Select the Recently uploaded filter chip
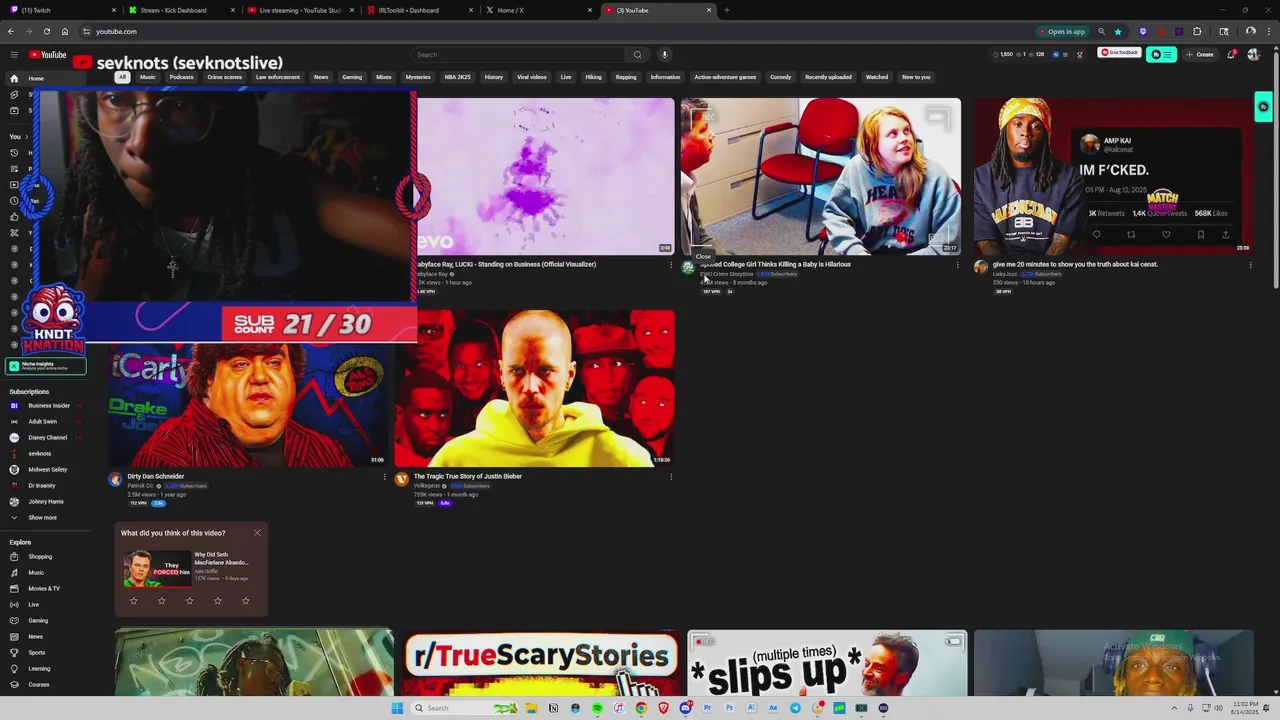 click(828, 77)
